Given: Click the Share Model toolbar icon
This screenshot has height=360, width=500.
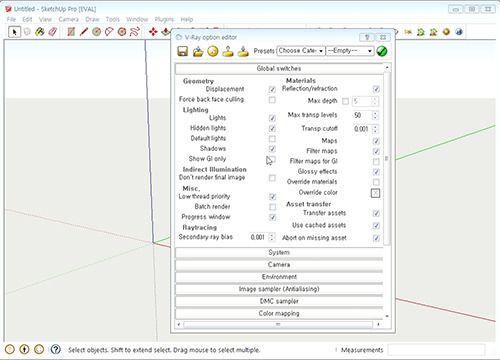Looking at the screenshot, I should pyautogui.click(x=433, y=32).
